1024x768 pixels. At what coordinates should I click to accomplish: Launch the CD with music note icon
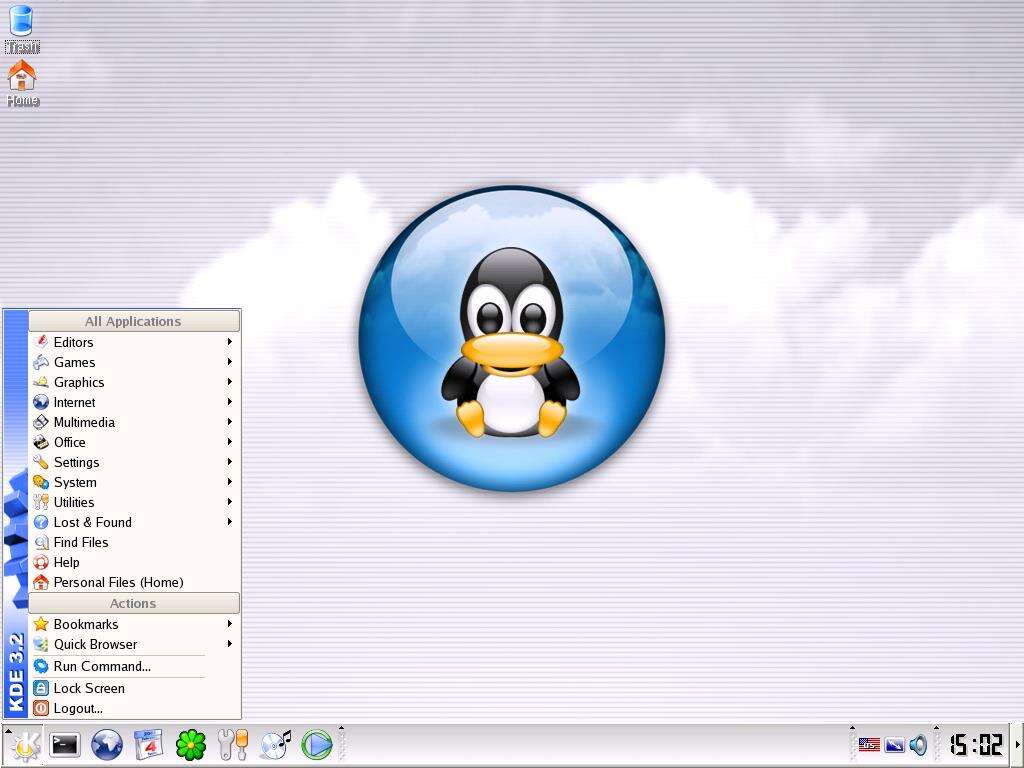(275, 744)
